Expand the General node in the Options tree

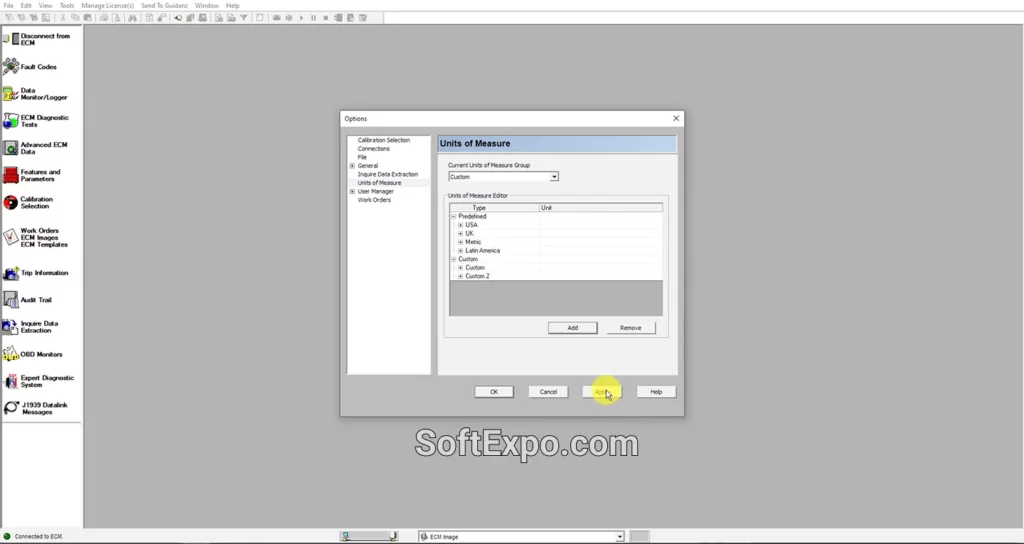coord(353,166)
